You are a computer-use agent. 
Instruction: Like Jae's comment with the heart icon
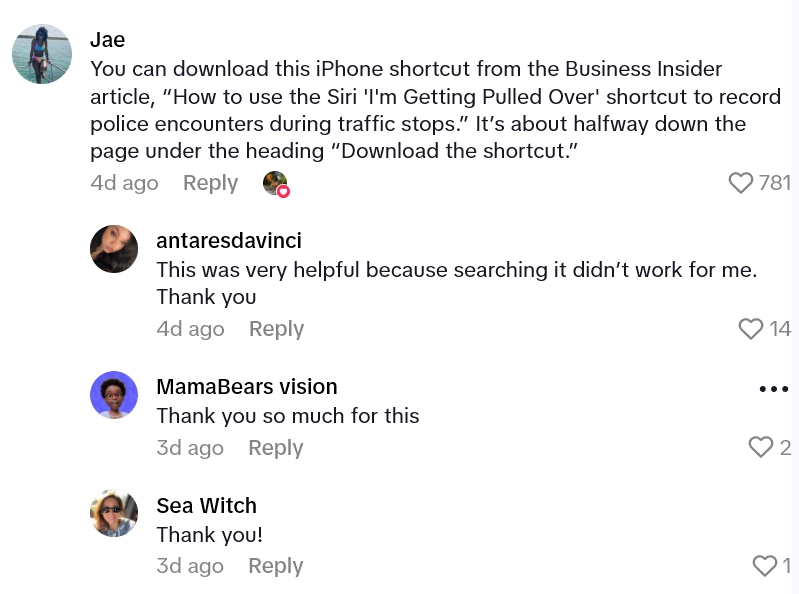tap(740, 183)
